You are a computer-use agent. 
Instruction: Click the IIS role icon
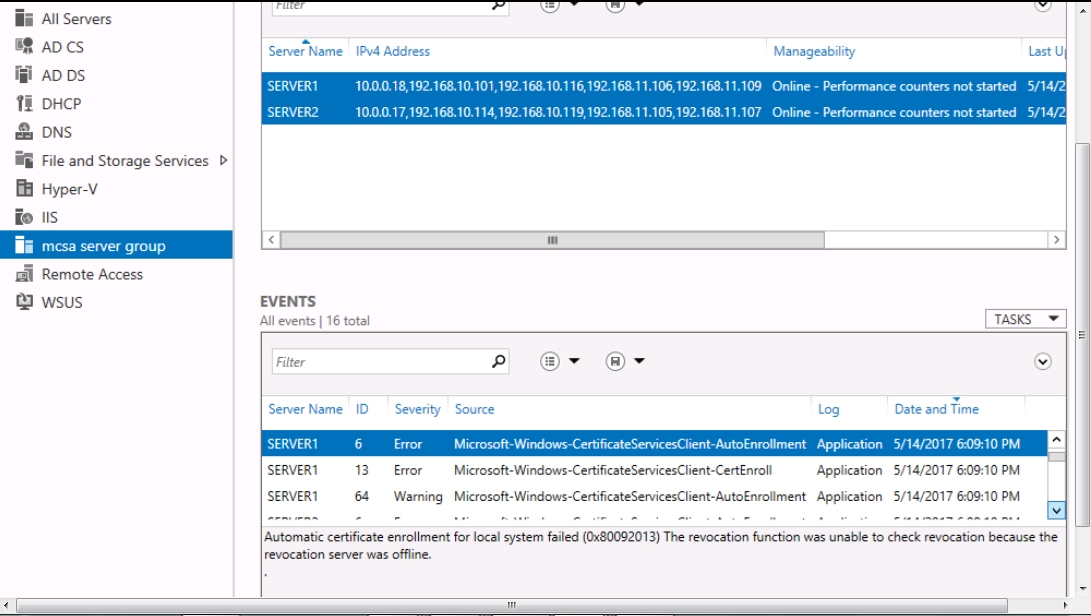[x=24, y=217]
